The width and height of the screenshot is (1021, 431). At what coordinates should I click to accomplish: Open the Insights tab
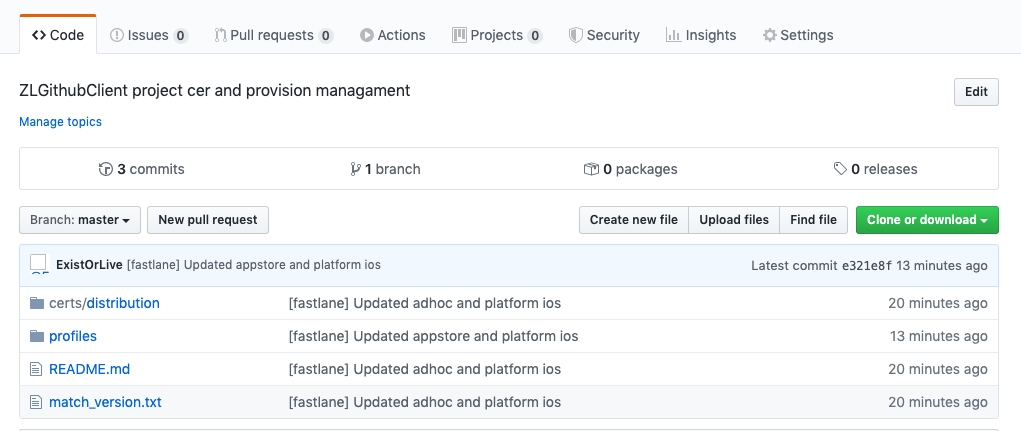tap(700, 35)
